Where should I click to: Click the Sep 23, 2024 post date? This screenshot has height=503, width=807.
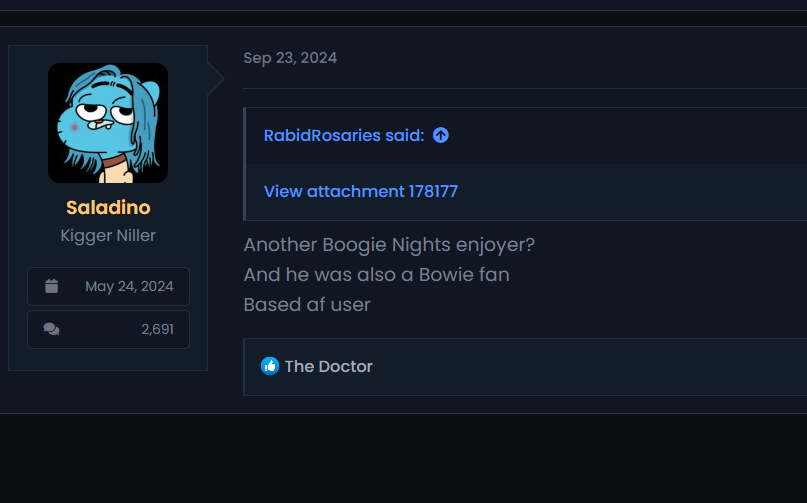coord(290,58)
